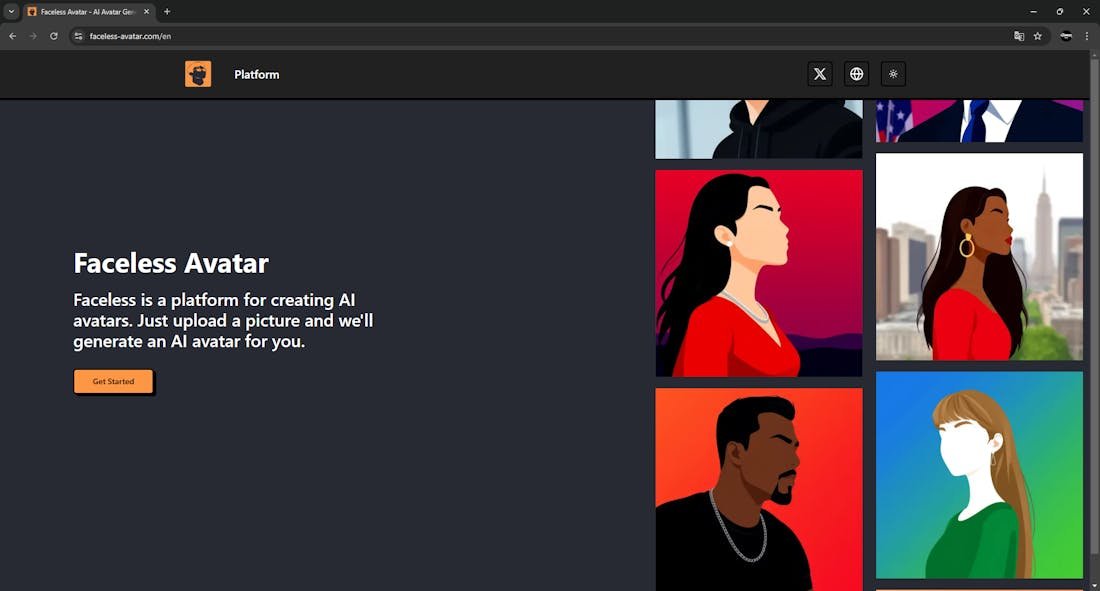Click the Faceless Avatar logo icon
This screenshot has width=1100, height=591.
tap(198, 74)
